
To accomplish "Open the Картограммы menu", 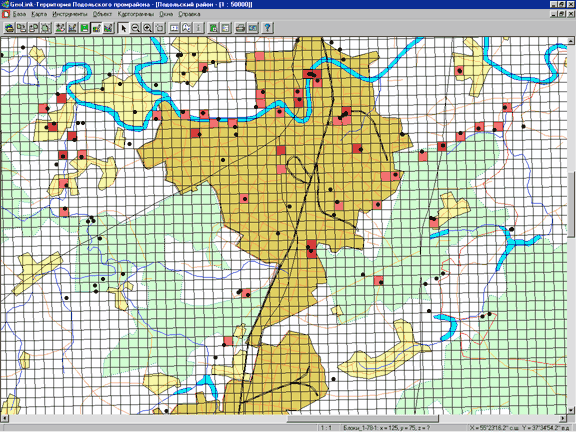I will tap(136, 14).
